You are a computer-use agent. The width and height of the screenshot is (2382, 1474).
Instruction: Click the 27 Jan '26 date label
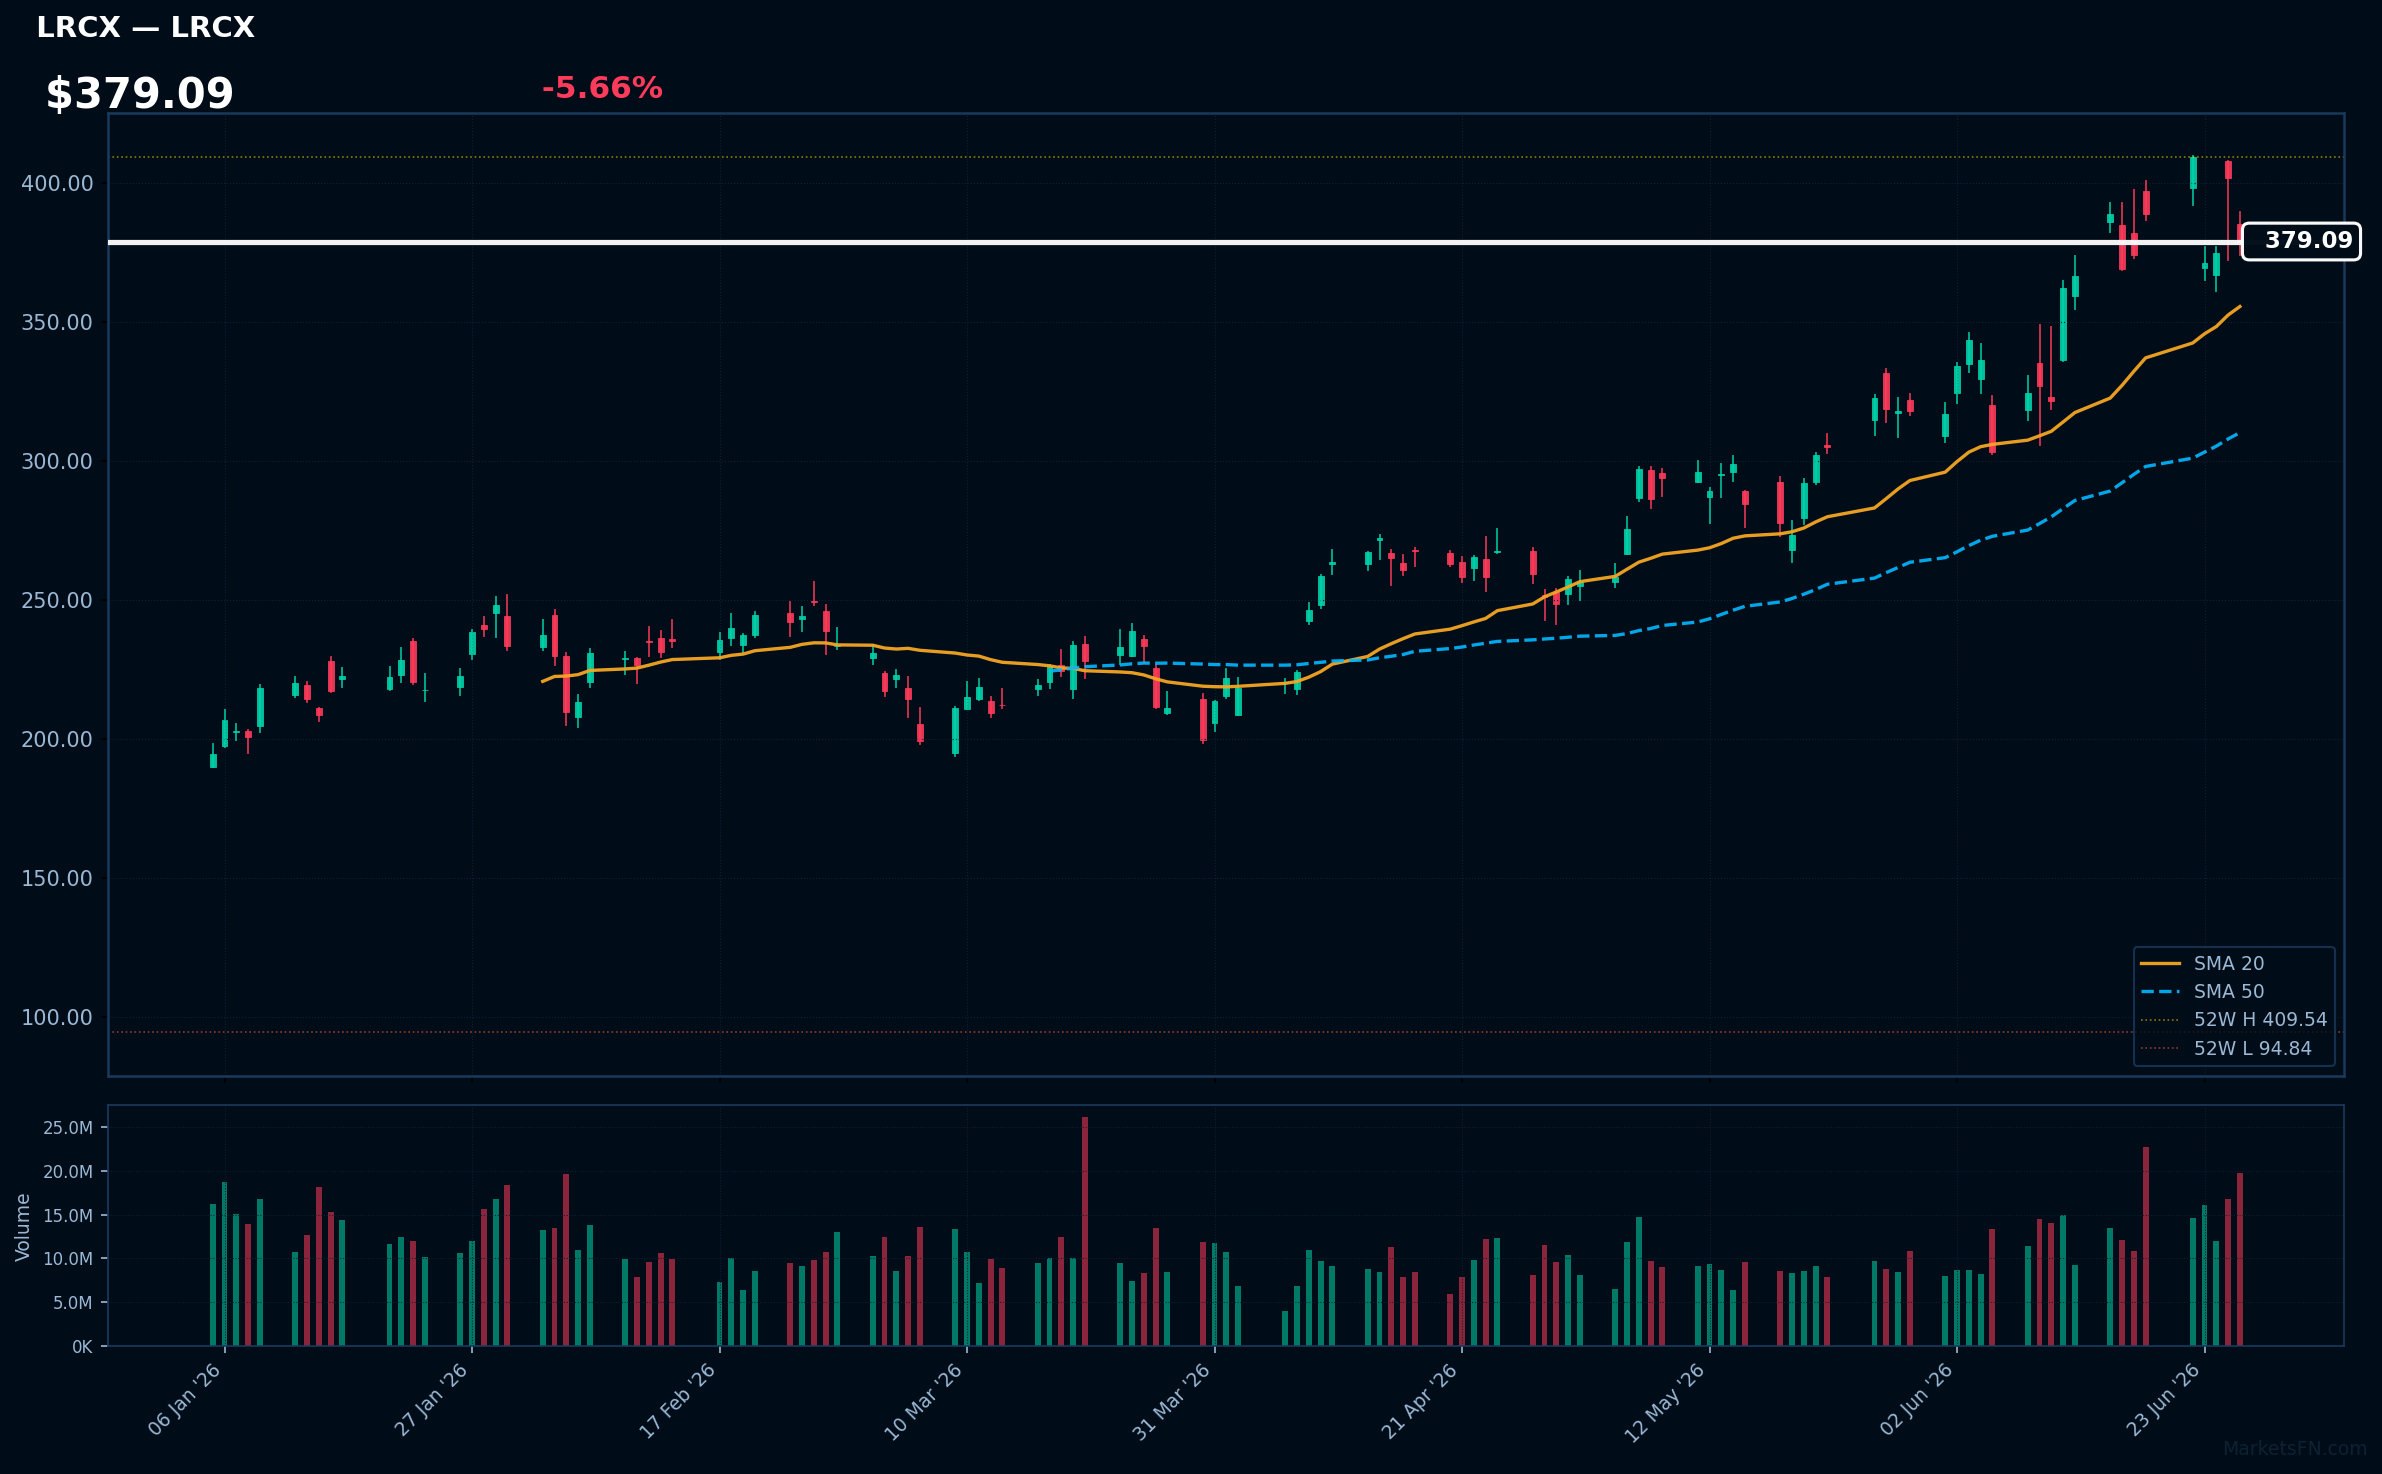pos(432,1400)
